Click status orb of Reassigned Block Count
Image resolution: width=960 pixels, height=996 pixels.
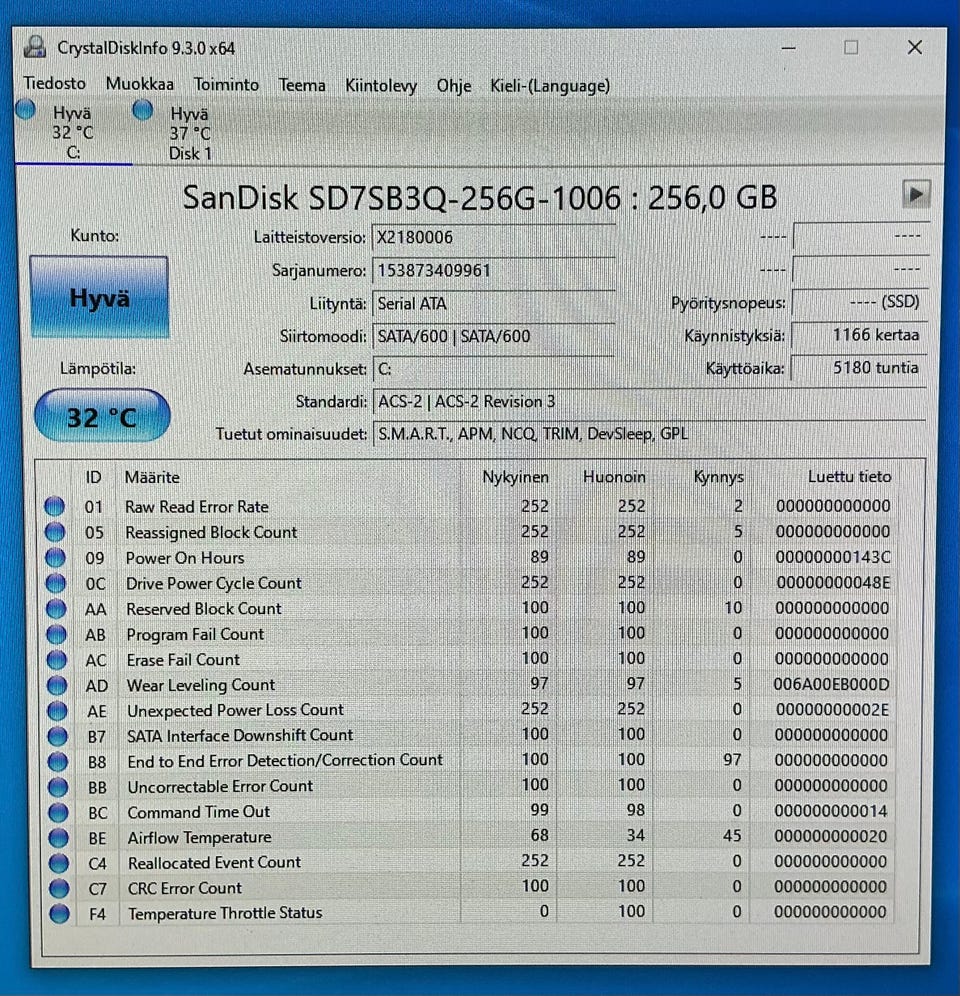[x=55, y=532]
